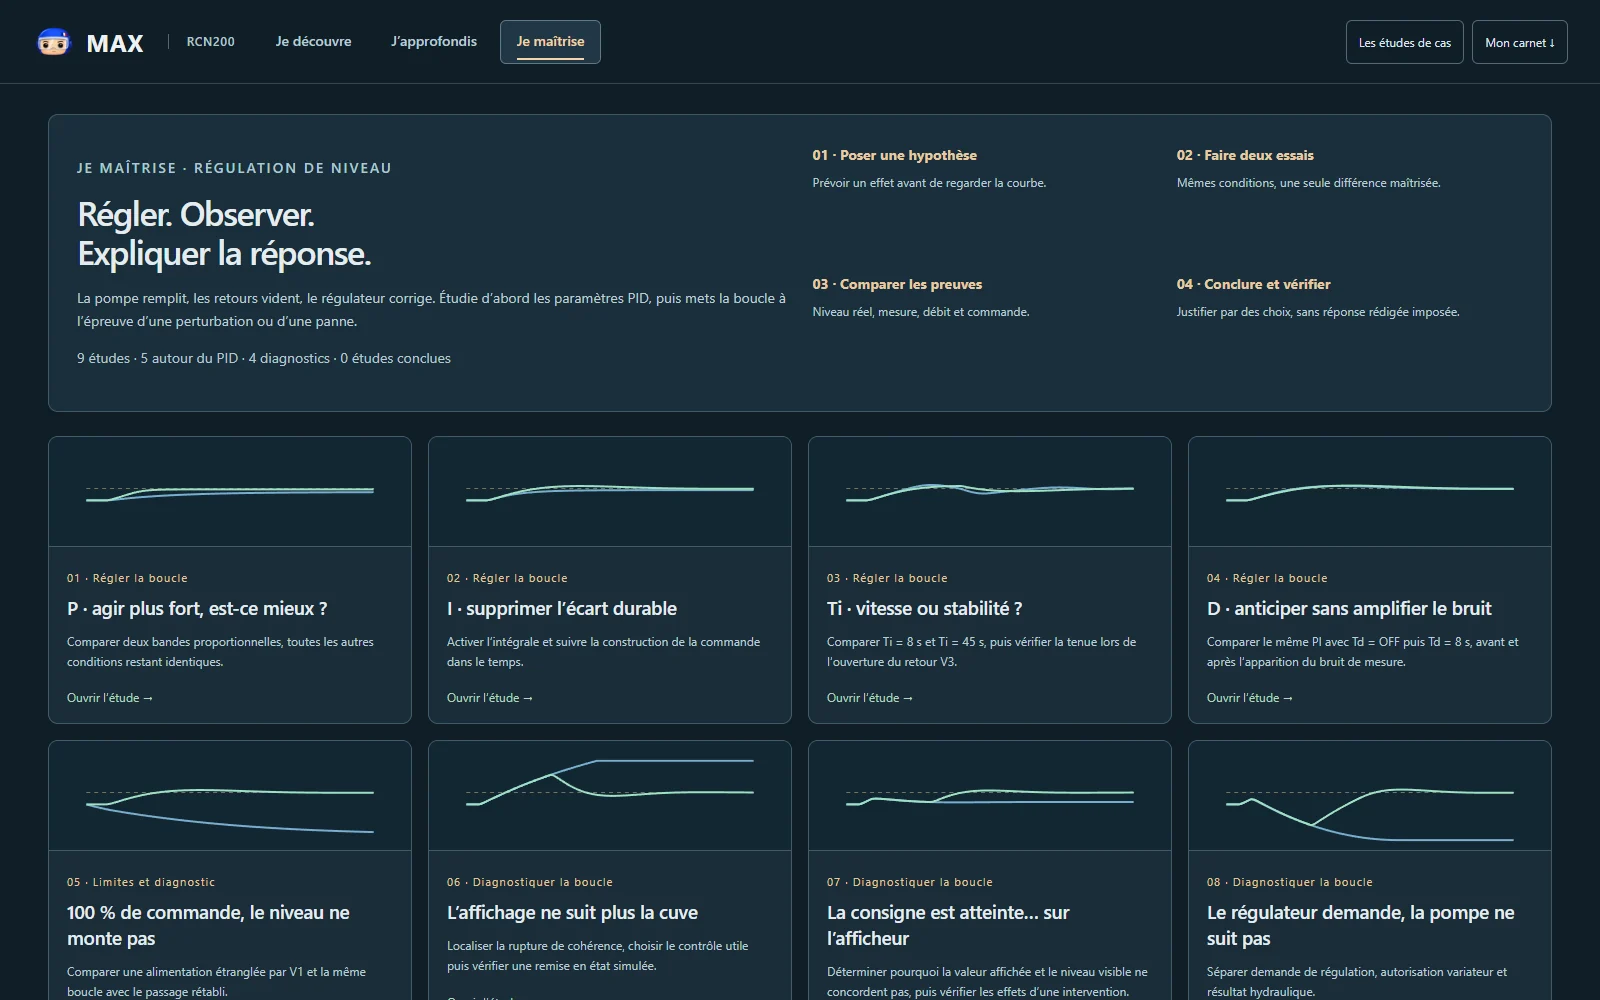This screenshot has height=1000, width=1600.
Task: Open 'D · anticiper sans amplifier le bruit' title
Action: pyautogui.click(x=1349, y=608)
